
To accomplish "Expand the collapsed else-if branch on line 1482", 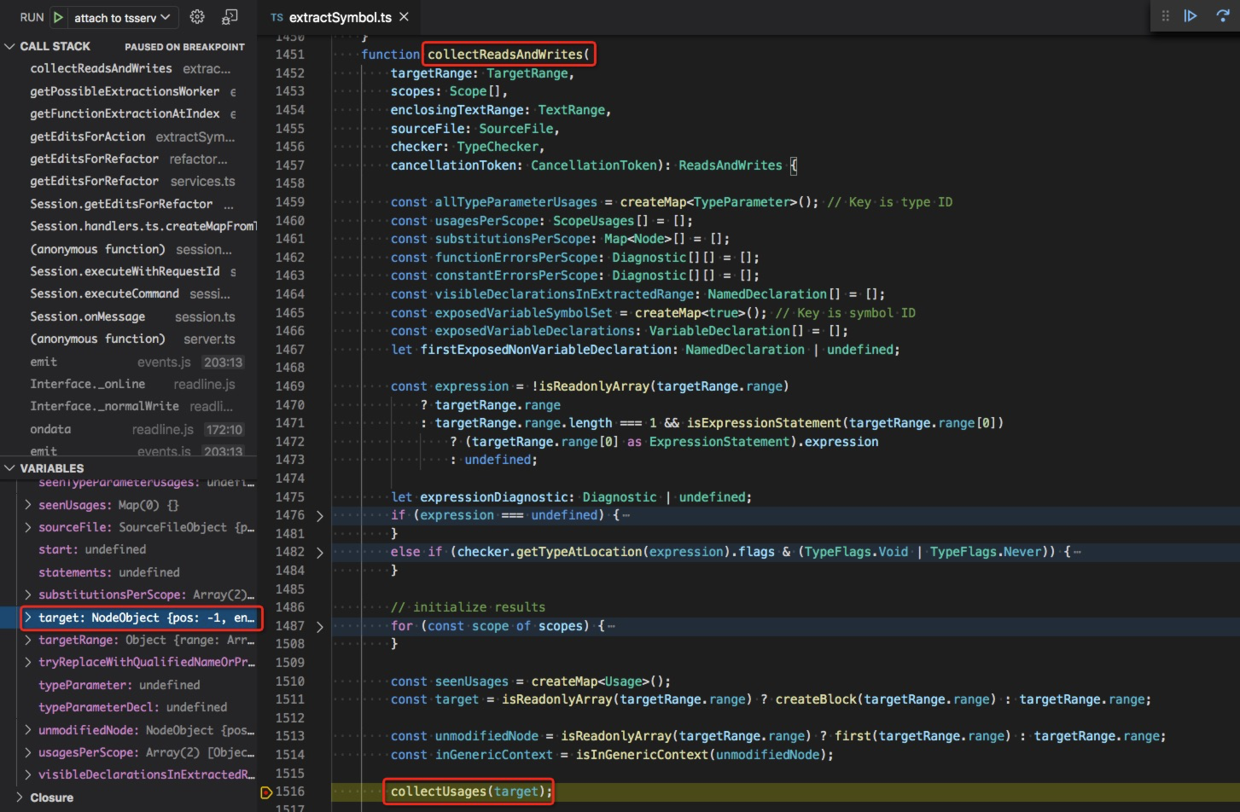I will click(x=319, y=552).
